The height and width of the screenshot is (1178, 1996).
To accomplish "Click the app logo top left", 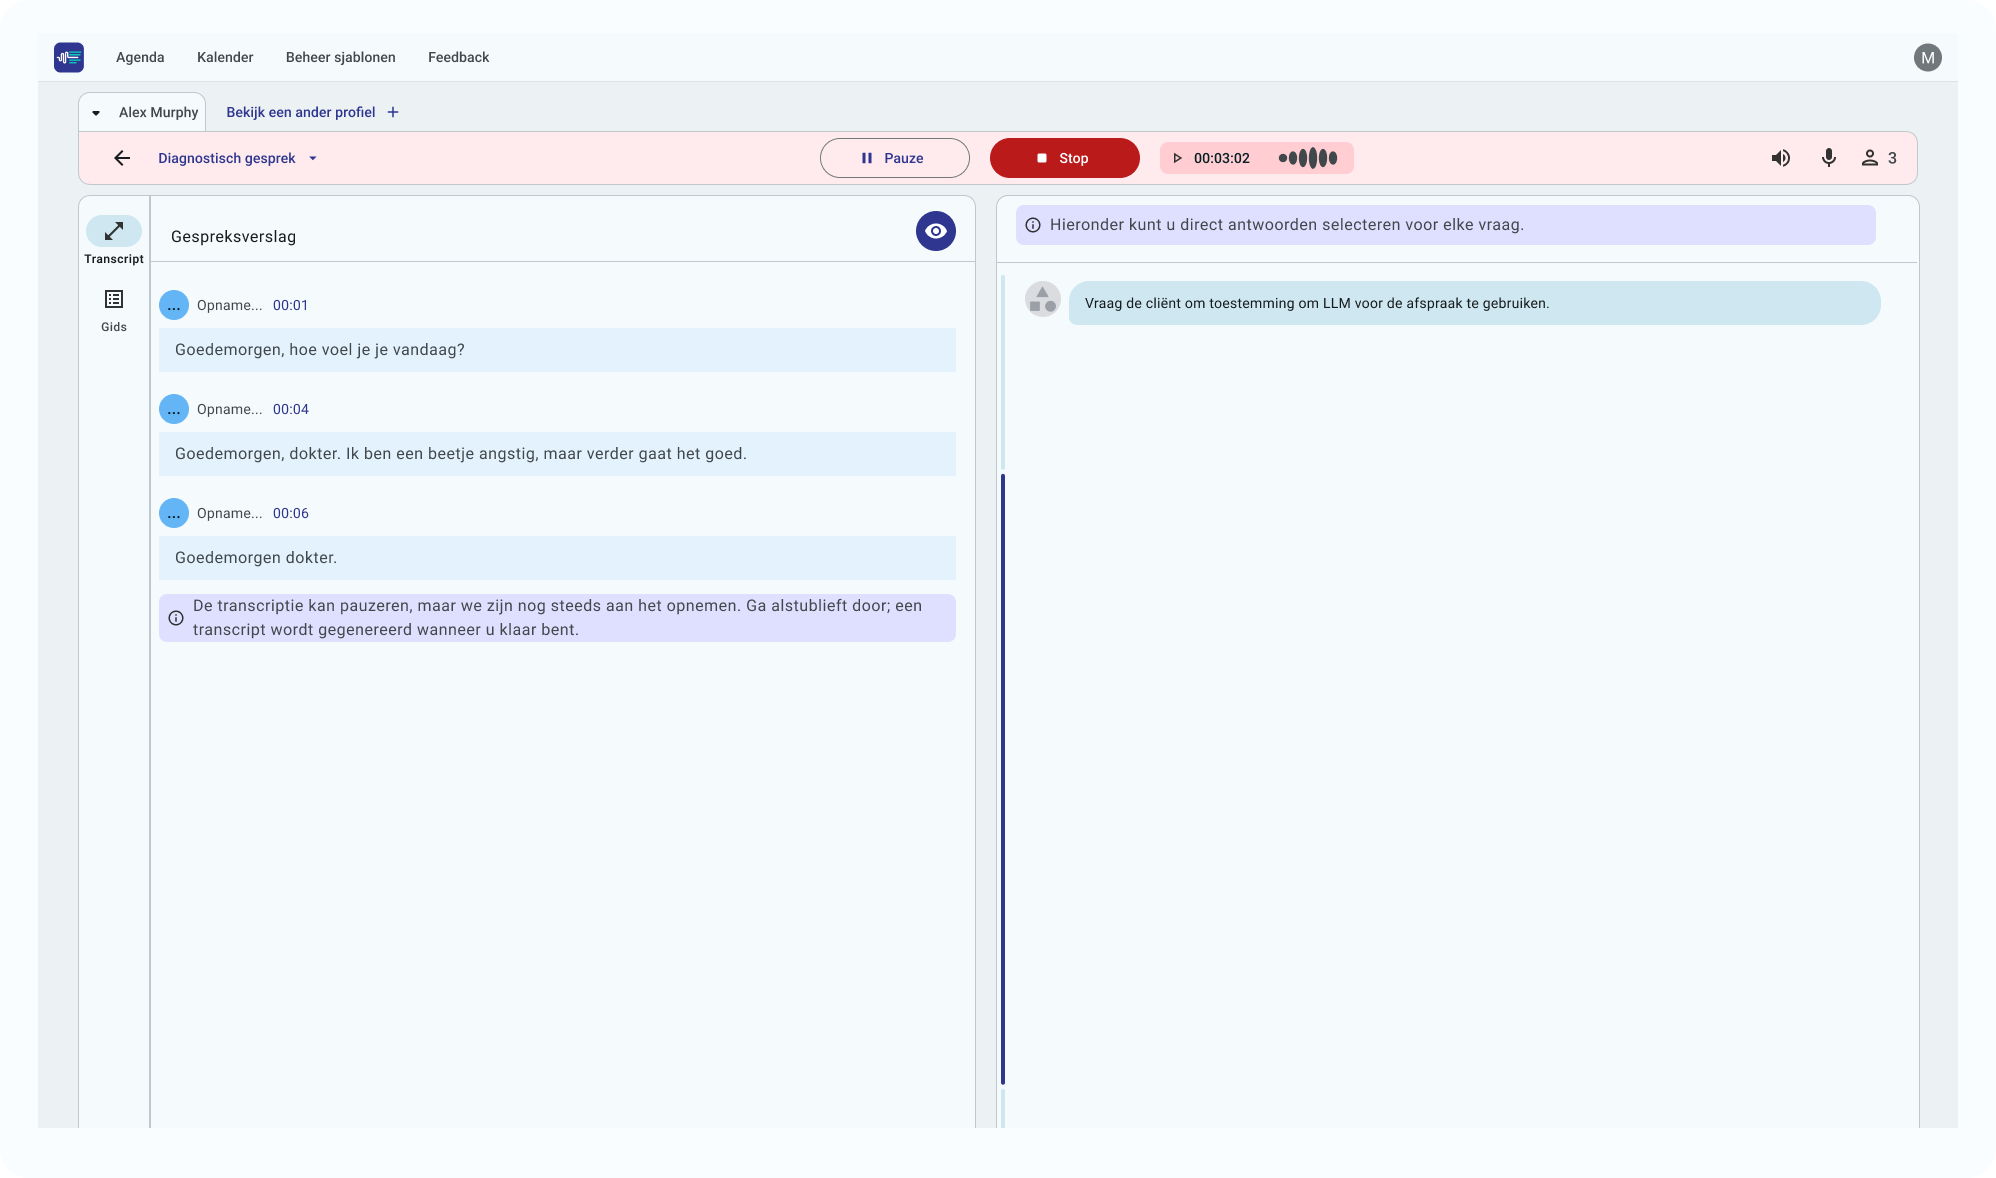I will [x=69, y=57].
